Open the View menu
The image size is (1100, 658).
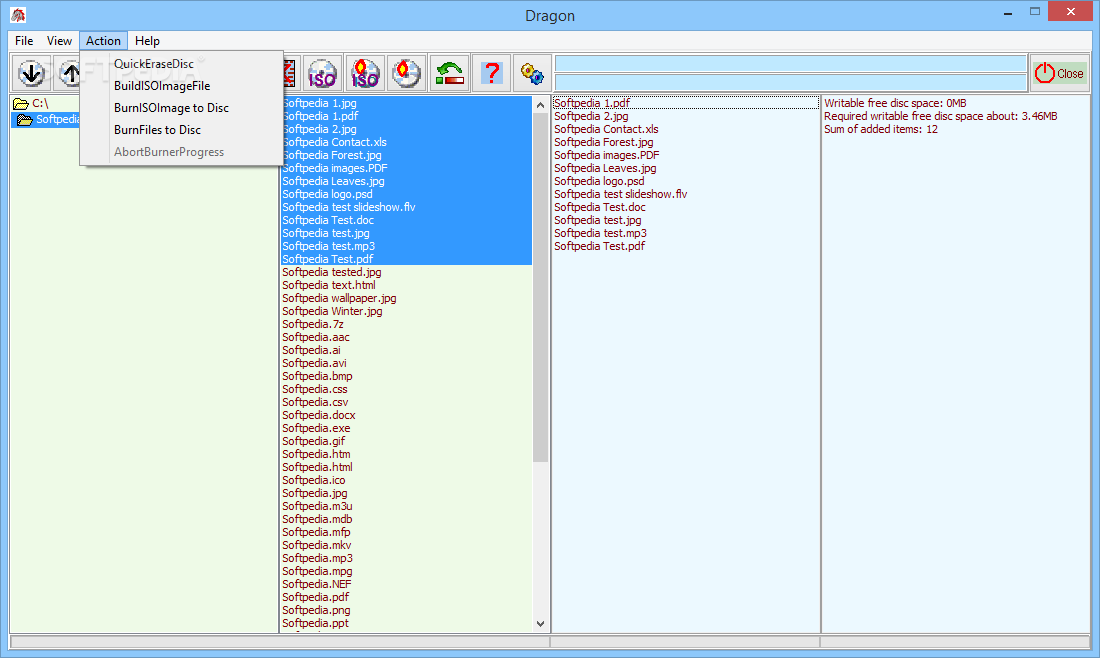(60, 41)
